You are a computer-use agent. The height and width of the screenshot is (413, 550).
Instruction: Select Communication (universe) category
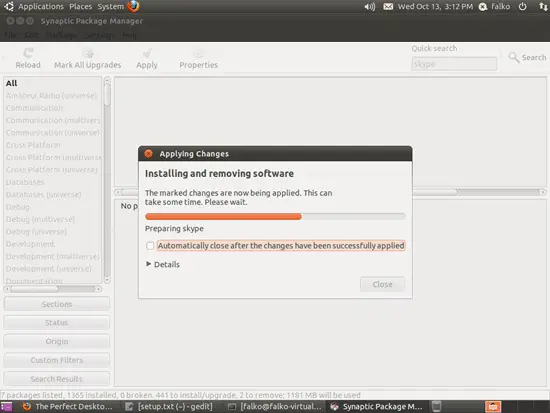tap(53, 133)
